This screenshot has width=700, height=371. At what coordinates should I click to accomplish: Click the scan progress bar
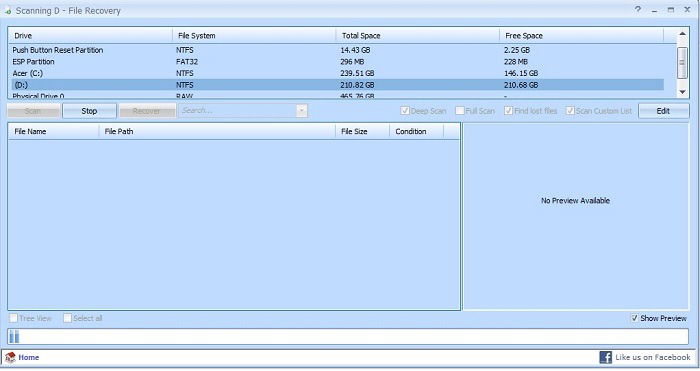[x=348, y=337]
